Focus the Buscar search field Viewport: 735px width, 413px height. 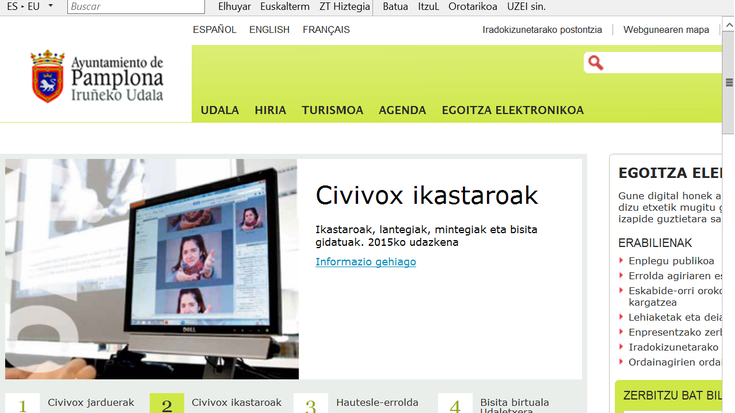(x=136, y=7)
